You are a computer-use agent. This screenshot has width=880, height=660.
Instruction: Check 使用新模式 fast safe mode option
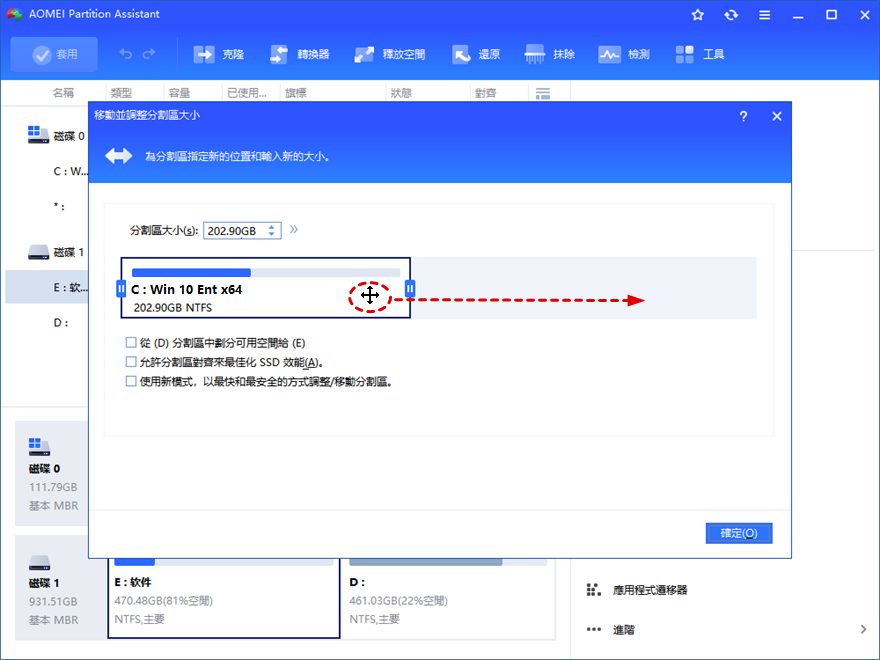(x=131, y=382)
